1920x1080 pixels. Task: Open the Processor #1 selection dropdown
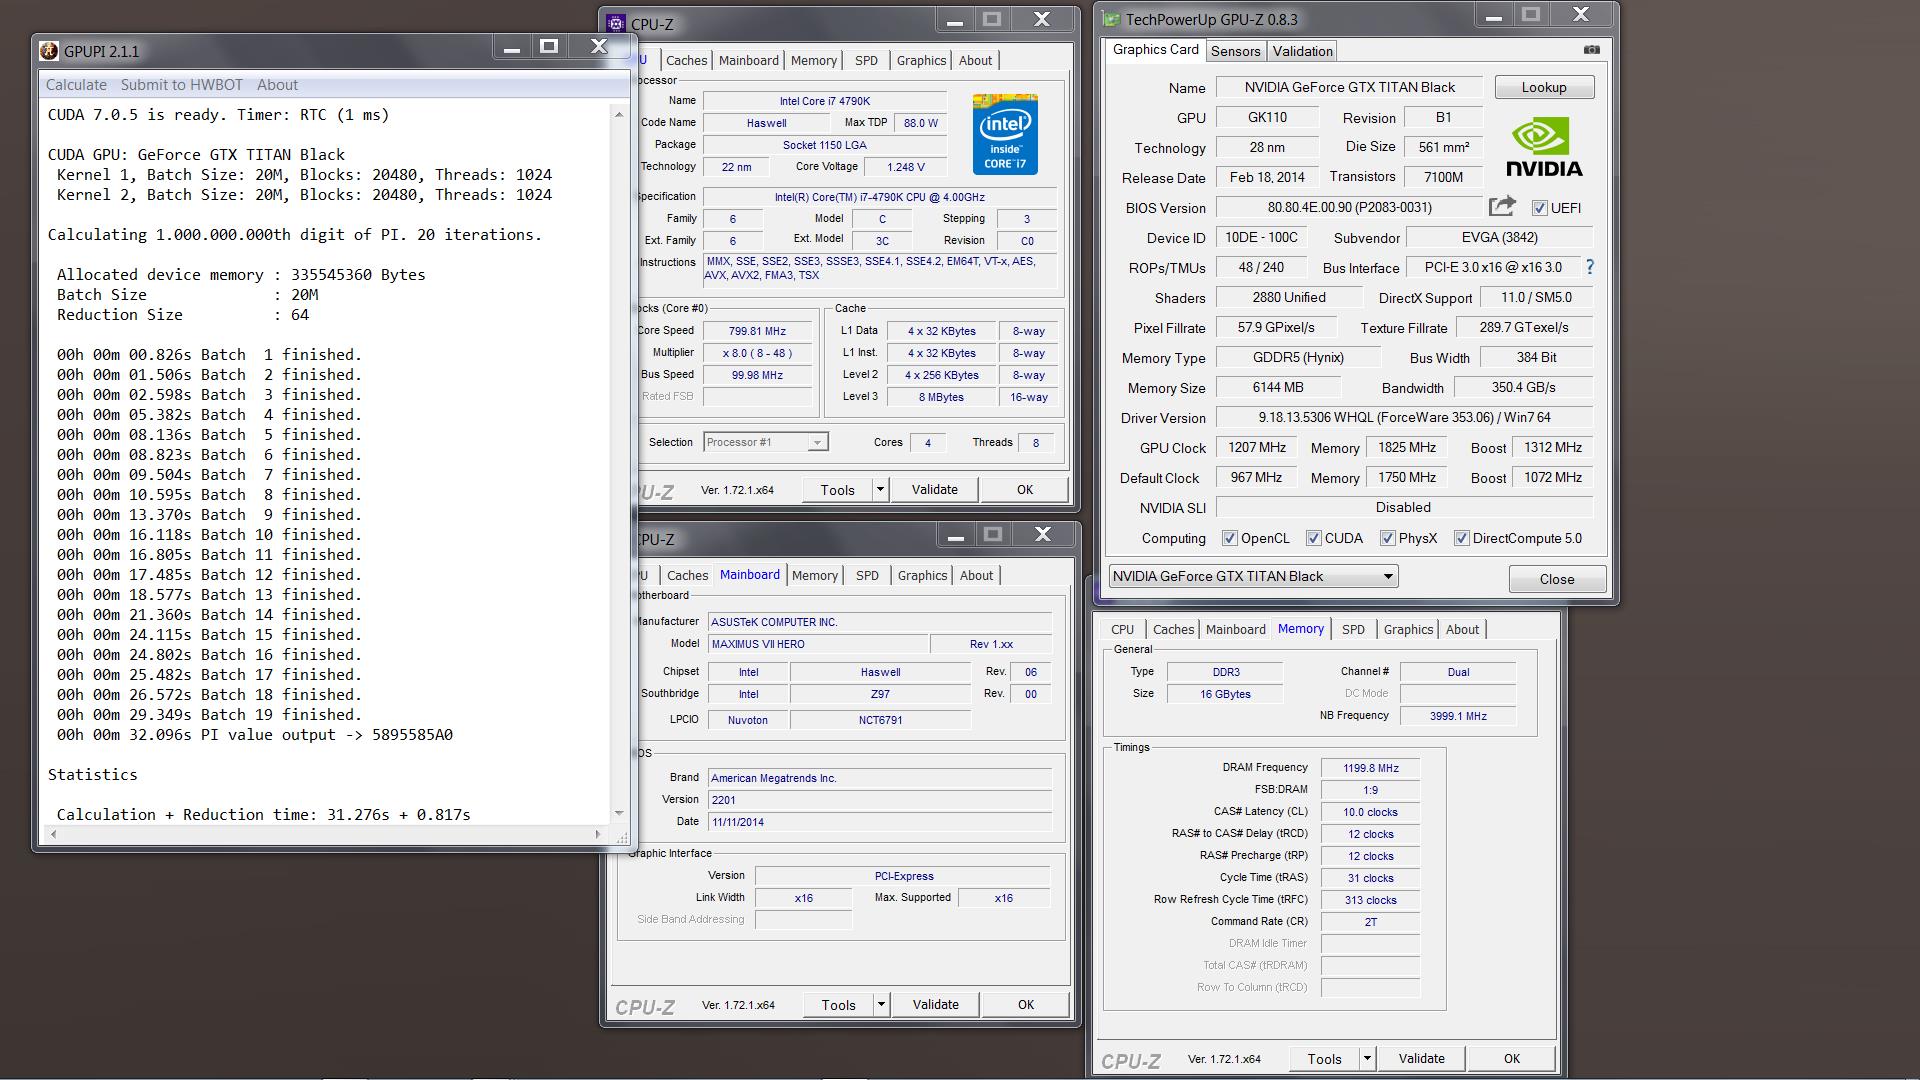click(x=766, y=442)
